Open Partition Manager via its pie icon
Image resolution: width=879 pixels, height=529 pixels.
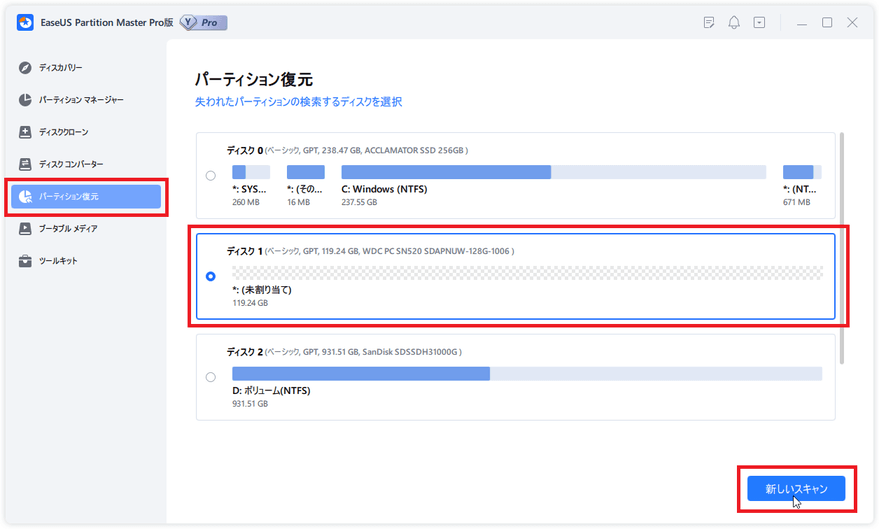click(x=26, y=100)
